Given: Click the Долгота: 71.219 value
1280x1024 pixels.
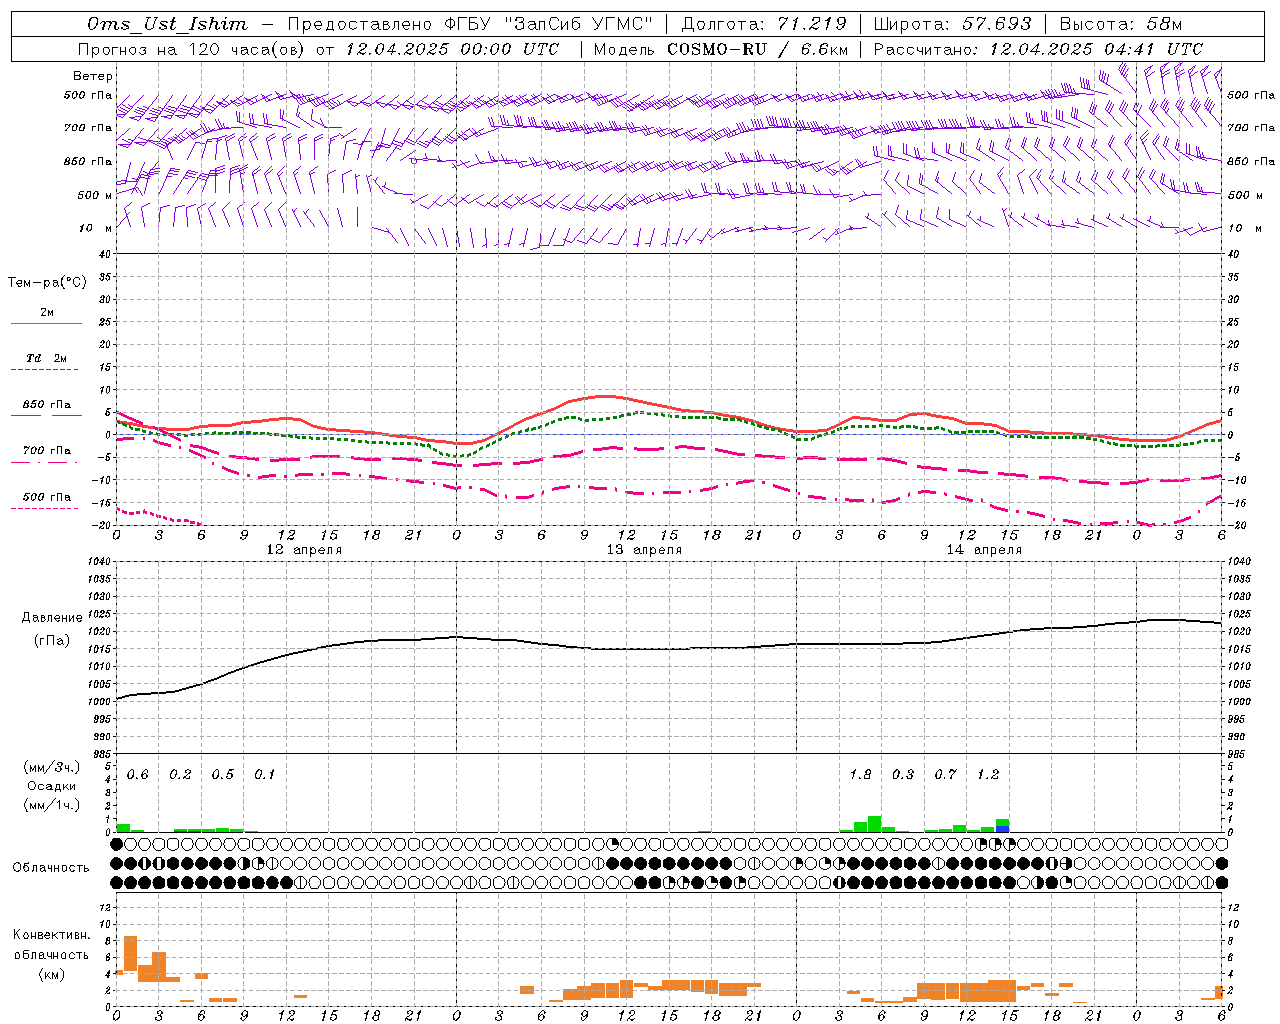Looking at the screenshot, I should (764, 24).
